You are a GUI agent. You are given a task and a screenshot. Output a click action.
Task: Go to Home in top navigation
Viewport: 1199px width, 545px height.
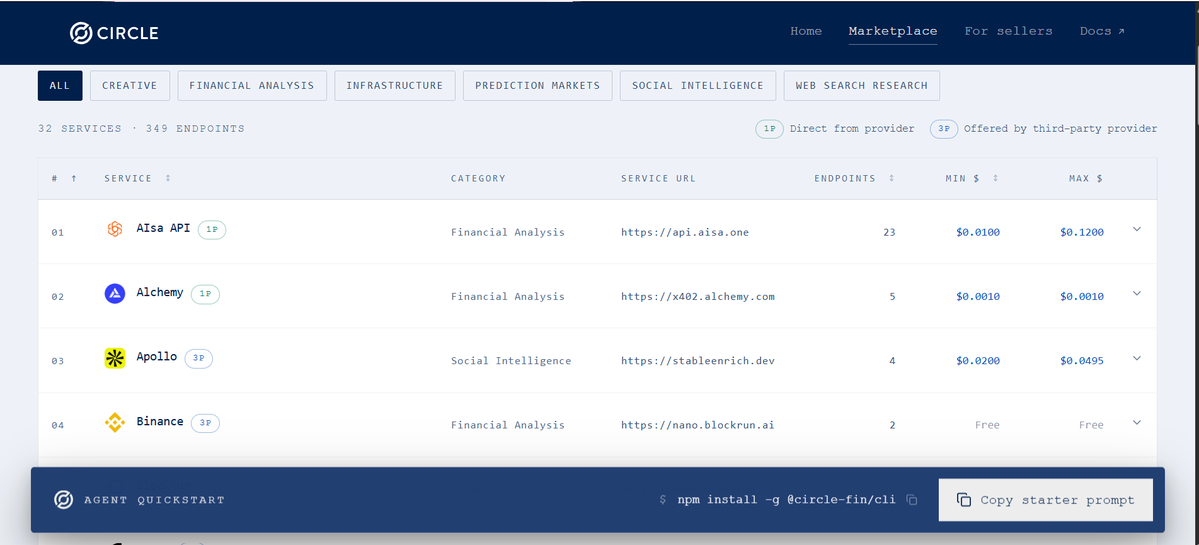tap(806, 31)
